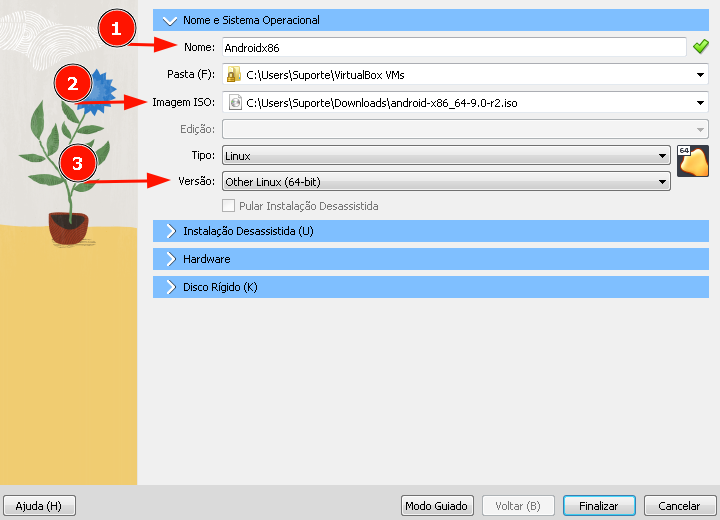This screenshot has height=520, width=720.
Task: Click the Voltar (B) button
Action: (x=518, y=506)
